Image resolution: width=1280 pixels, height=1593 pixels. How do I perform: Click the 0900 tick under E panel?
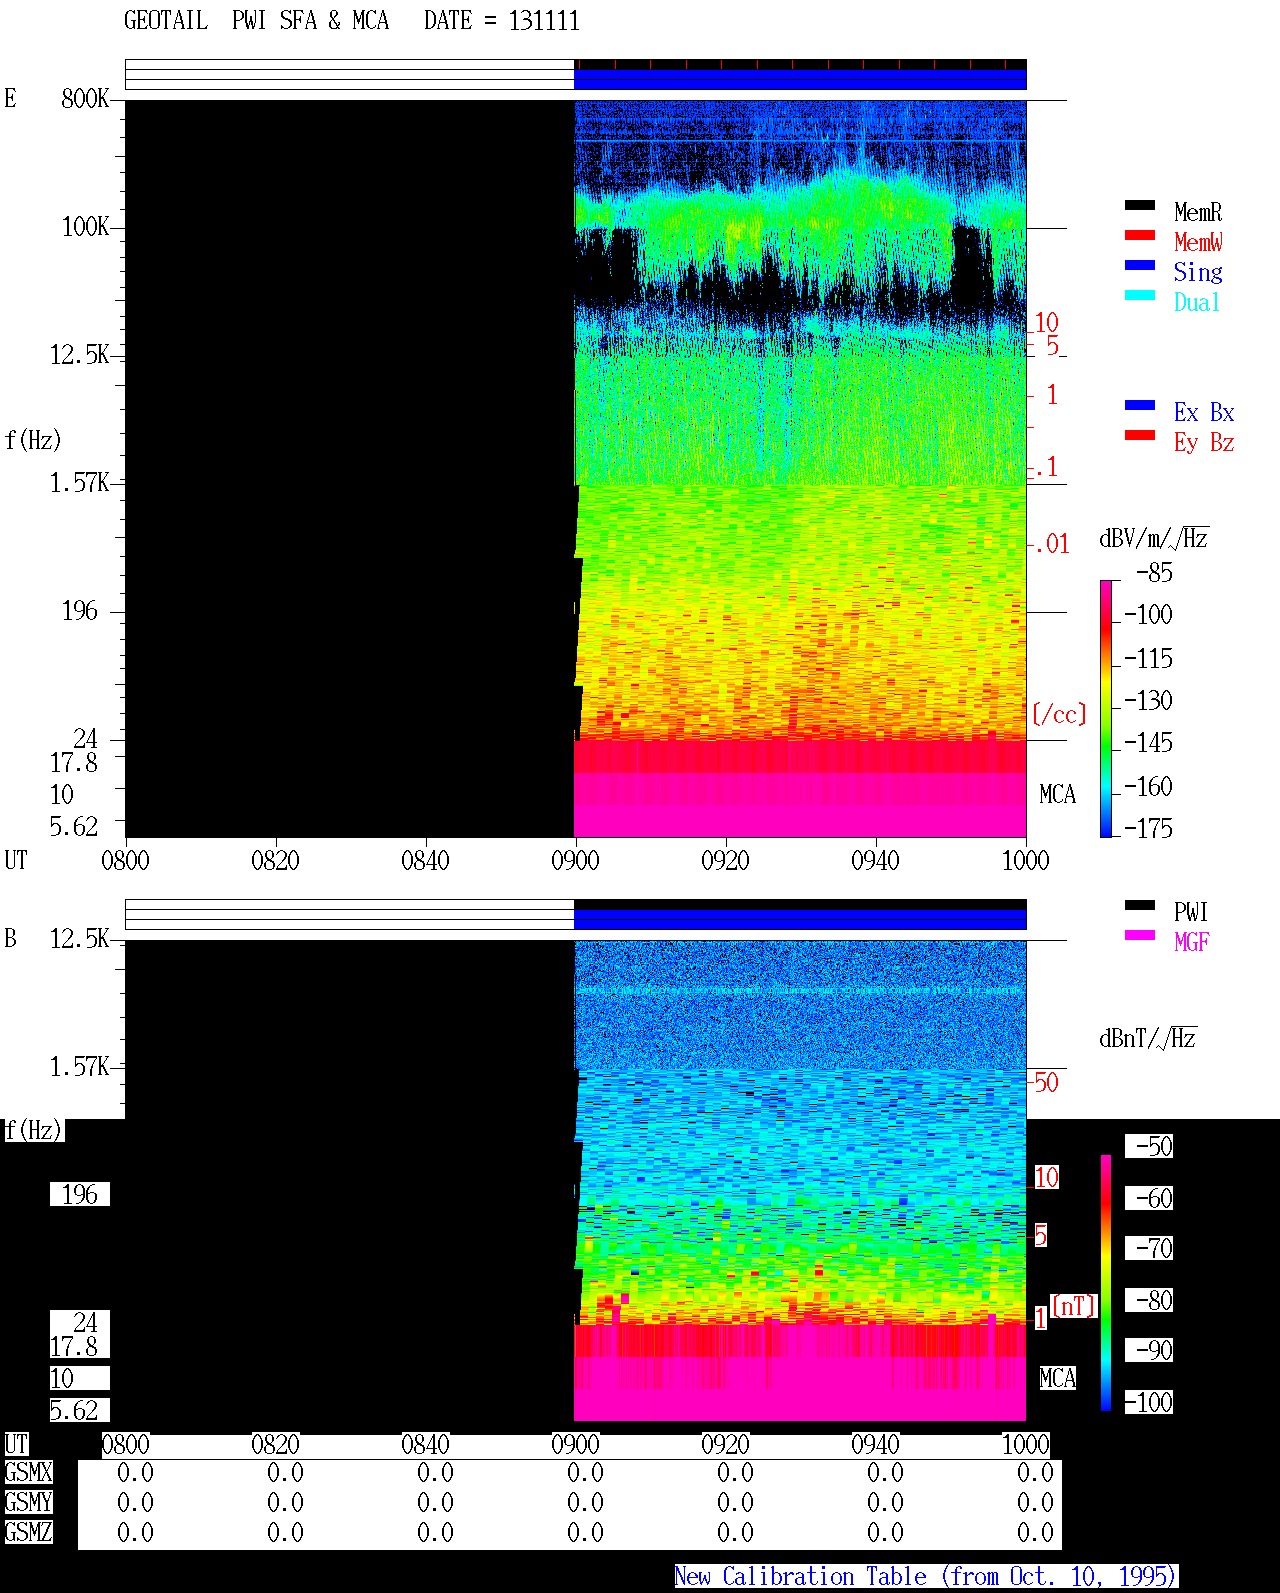(x=575, y=860)
